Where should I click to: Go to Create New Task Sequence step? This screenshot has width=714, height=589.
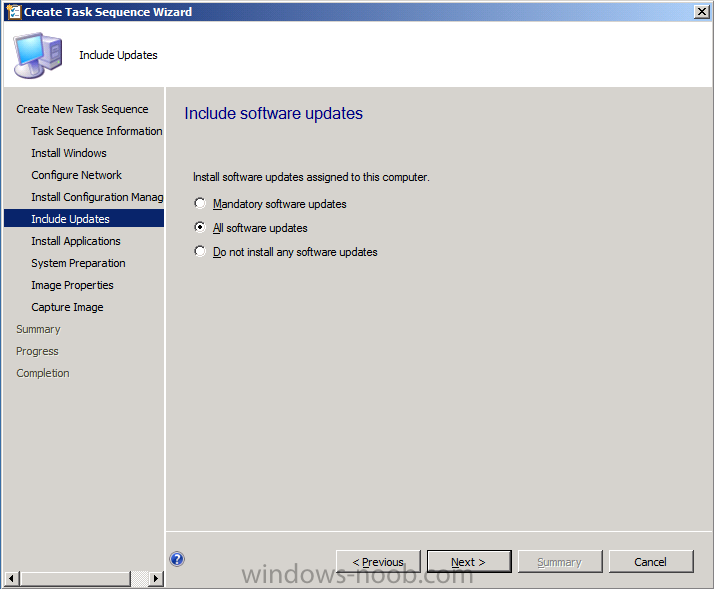(82, 109)
